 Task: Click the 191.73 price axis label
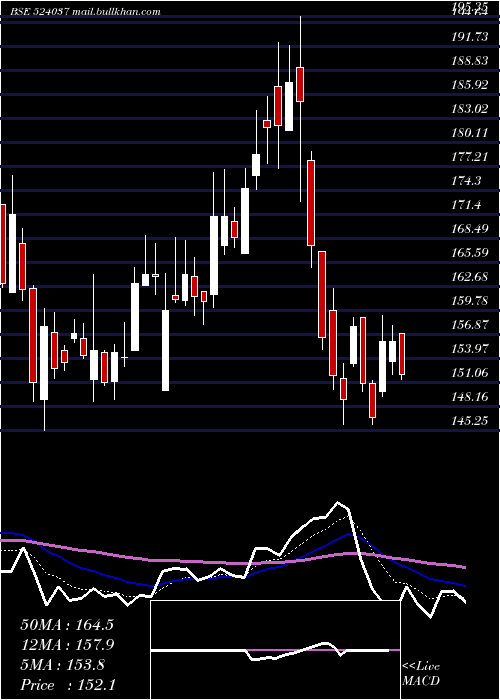click(x=470, y=37)
